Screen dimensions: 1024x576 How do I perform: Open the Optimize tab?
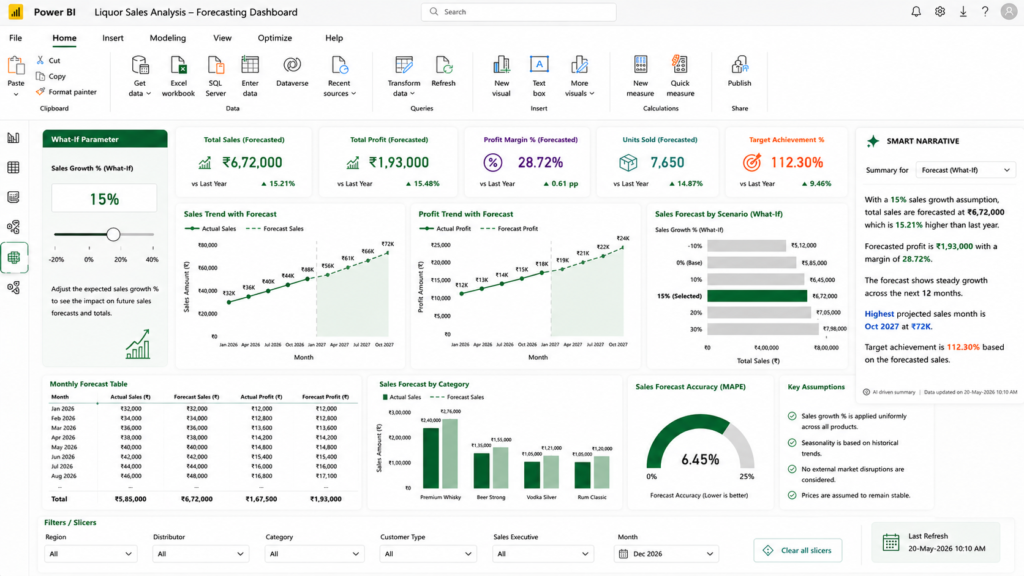click(274, 38)
